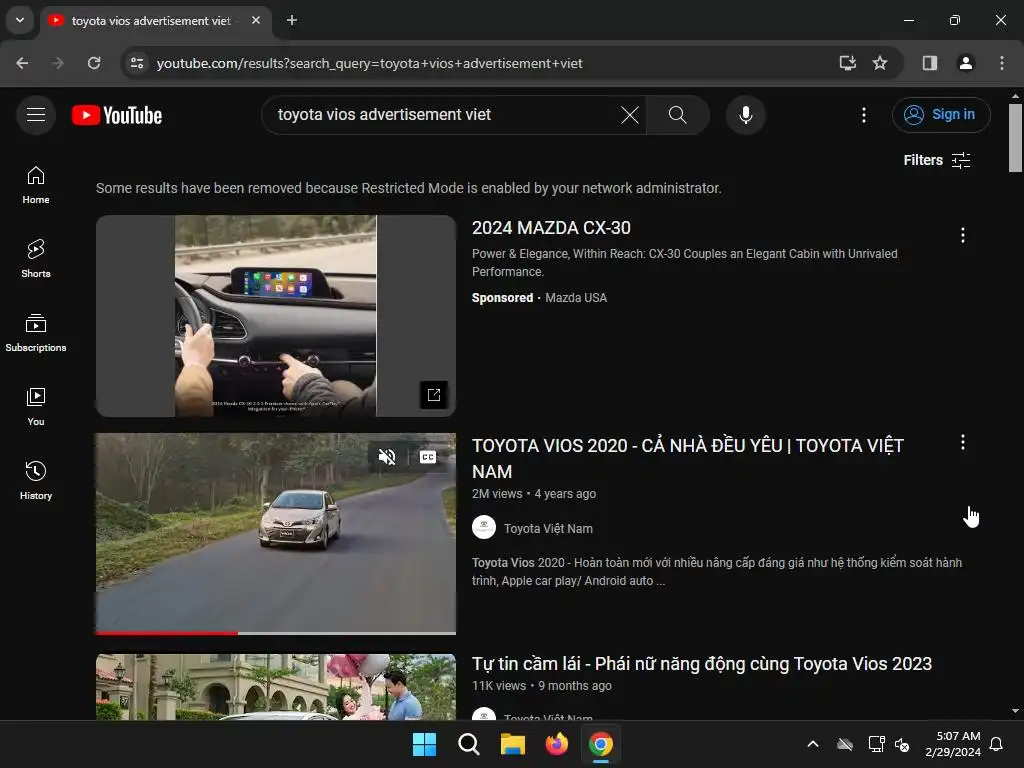Viewport: 1024px width, 768px height.
Task: Click the Toyota Vios 2020 description text
Action: point(716,571)
